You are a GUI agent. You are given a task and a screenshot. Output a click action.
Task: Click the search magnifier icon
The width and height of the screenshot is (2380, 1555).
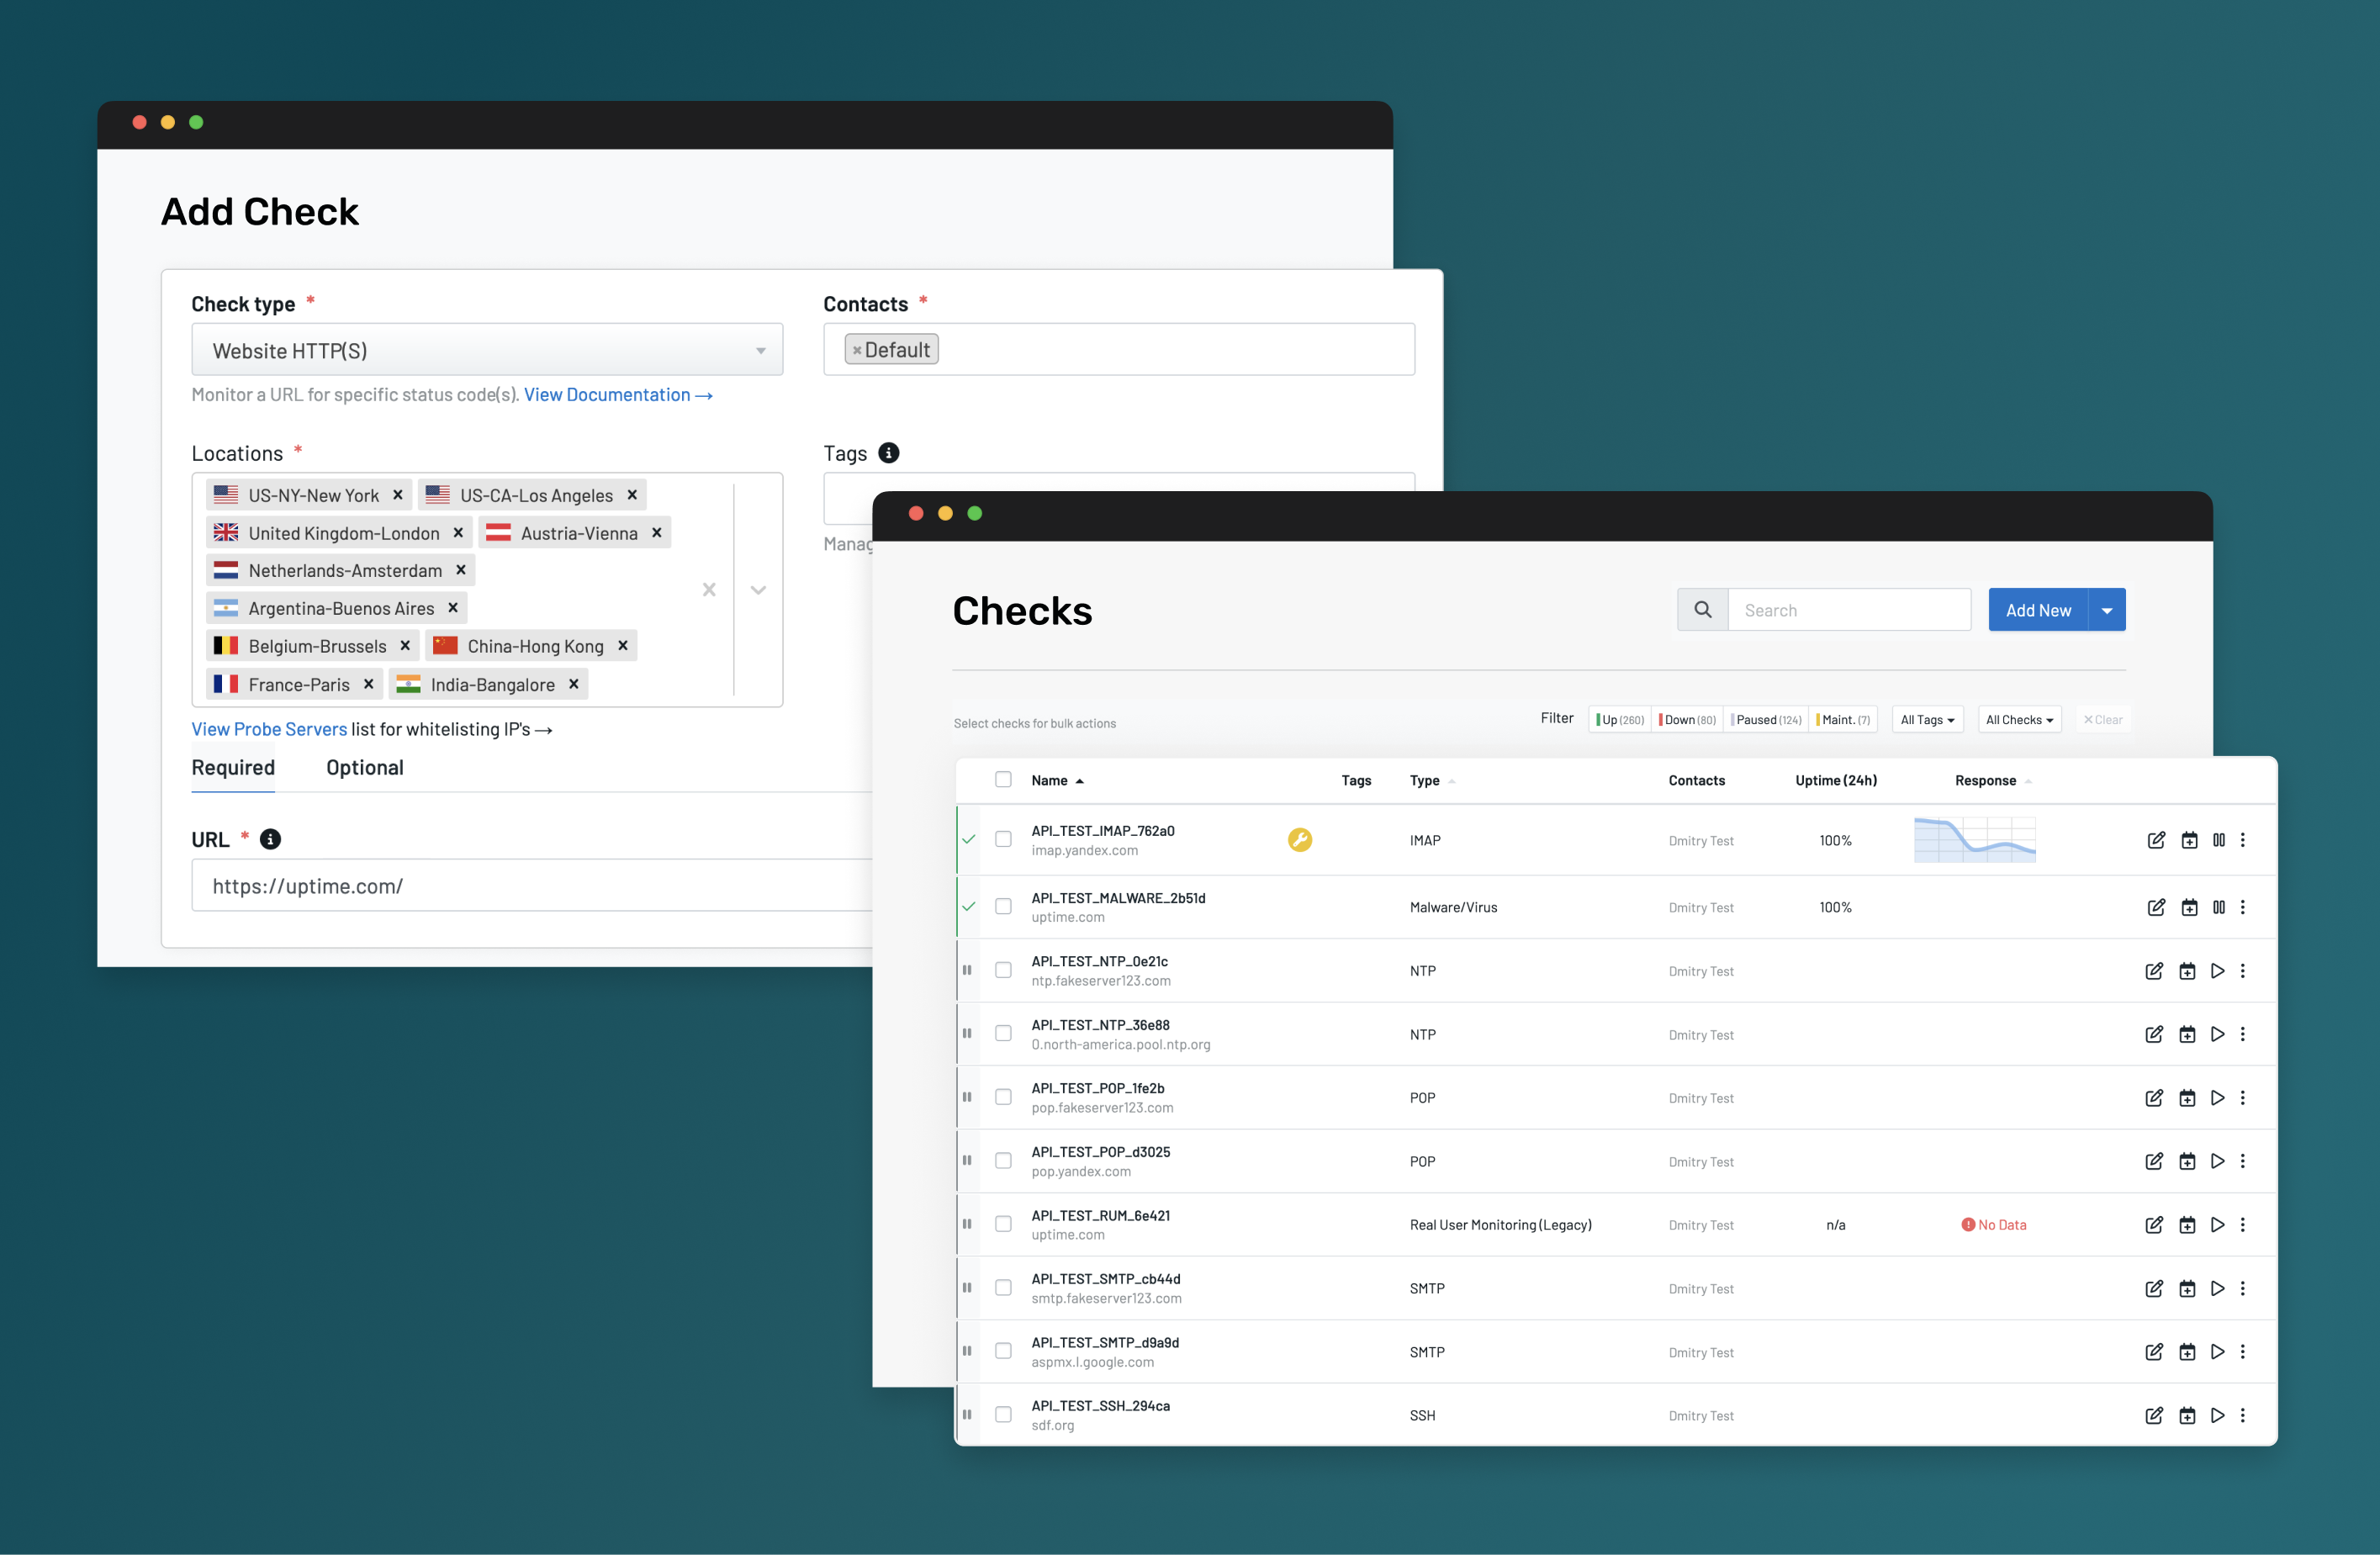point(1702,610)
